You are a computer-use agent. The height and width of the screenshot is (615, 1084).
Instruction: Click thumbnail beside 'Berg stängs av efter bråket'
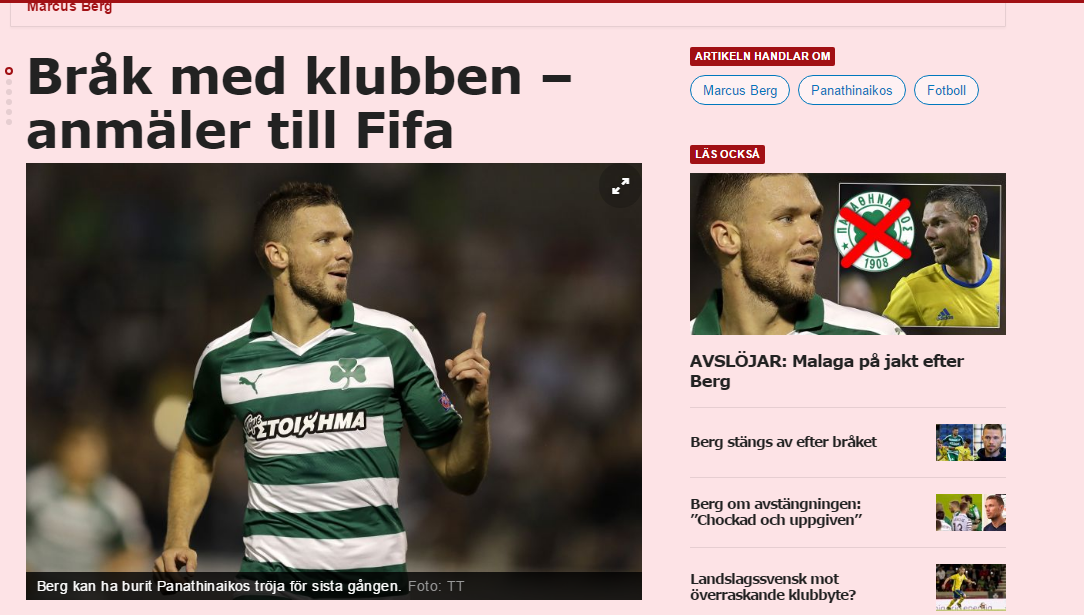point(971,442)
